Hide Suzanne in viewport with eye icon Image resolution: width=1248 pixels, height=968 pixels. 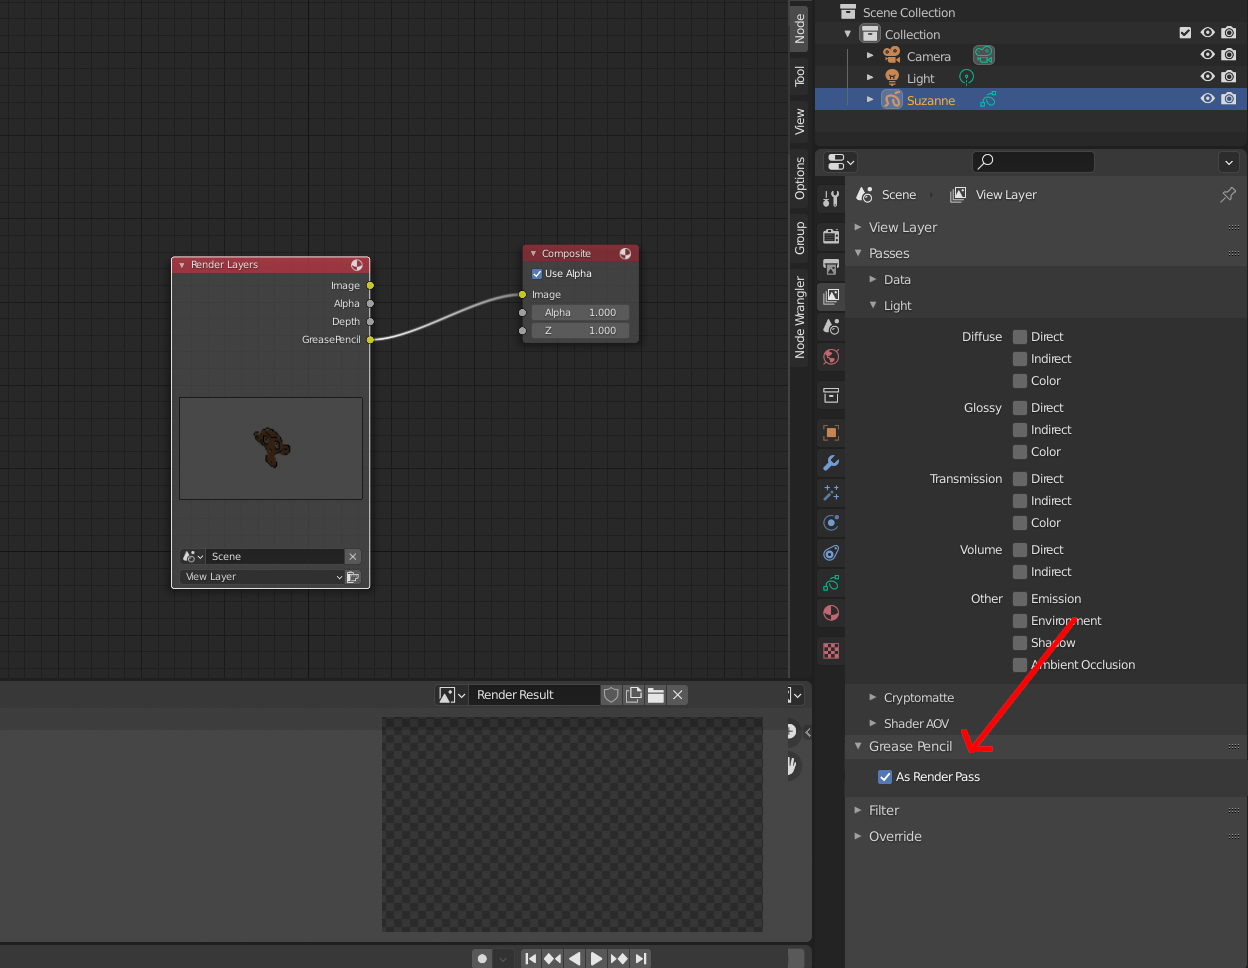coord(1208,99)
